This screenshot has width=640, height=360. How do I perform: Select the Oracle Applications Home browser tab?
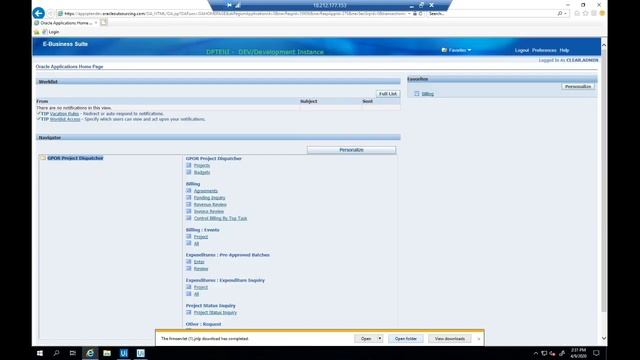(x=65, y=23)
